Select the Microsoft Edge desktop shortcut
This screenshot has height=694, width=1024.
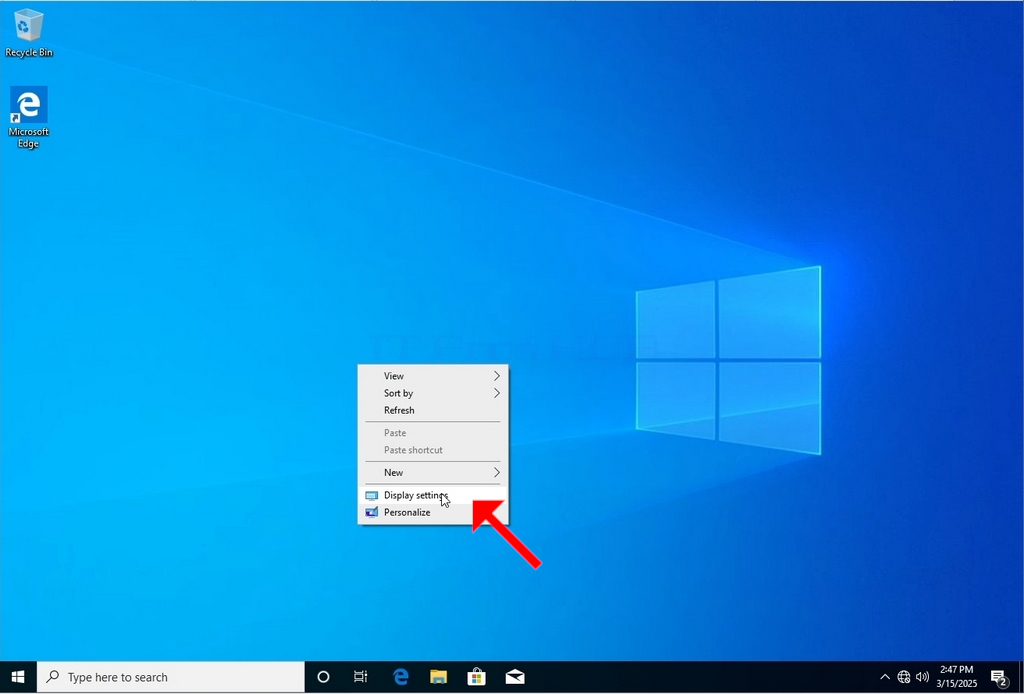pos(28,118)
